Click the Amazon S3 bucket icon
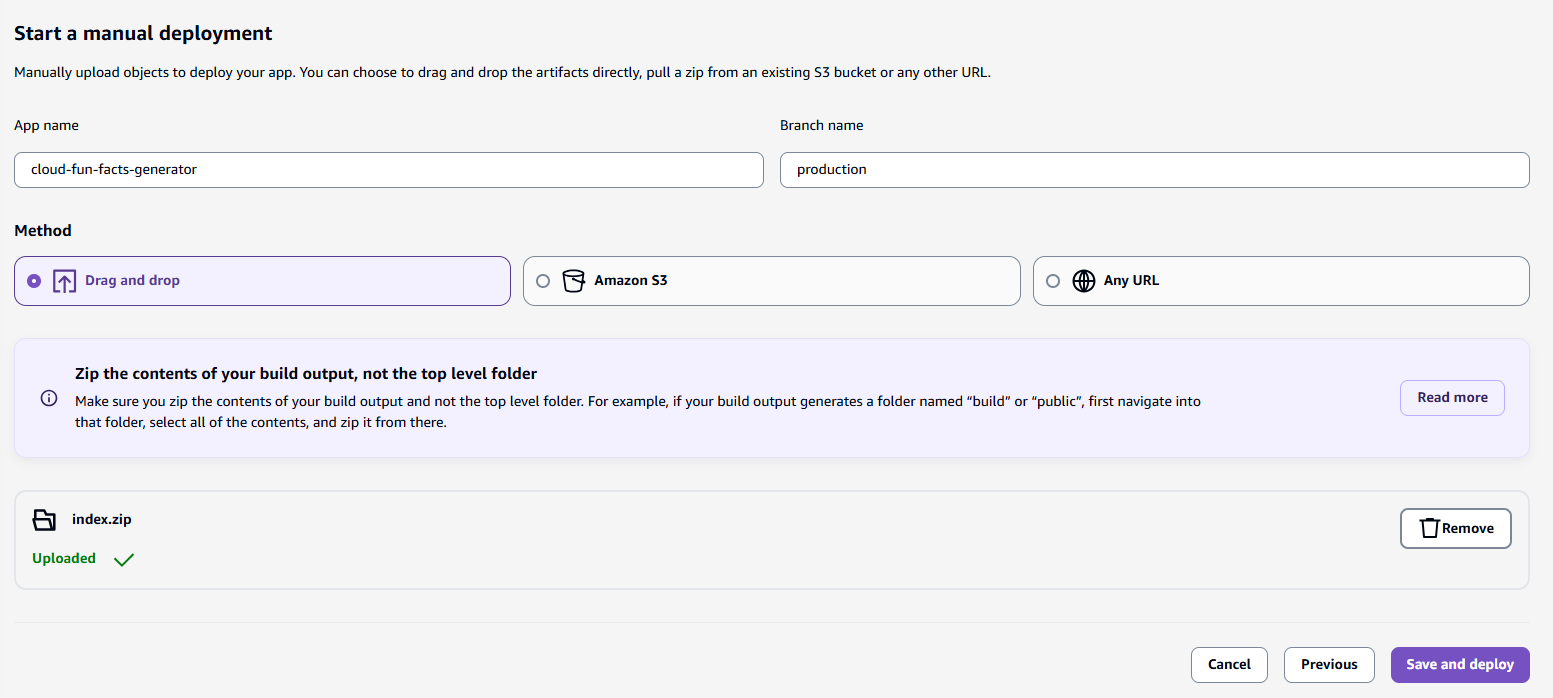1553x698 pixels. pyautogui.click(x=573, y=281)
